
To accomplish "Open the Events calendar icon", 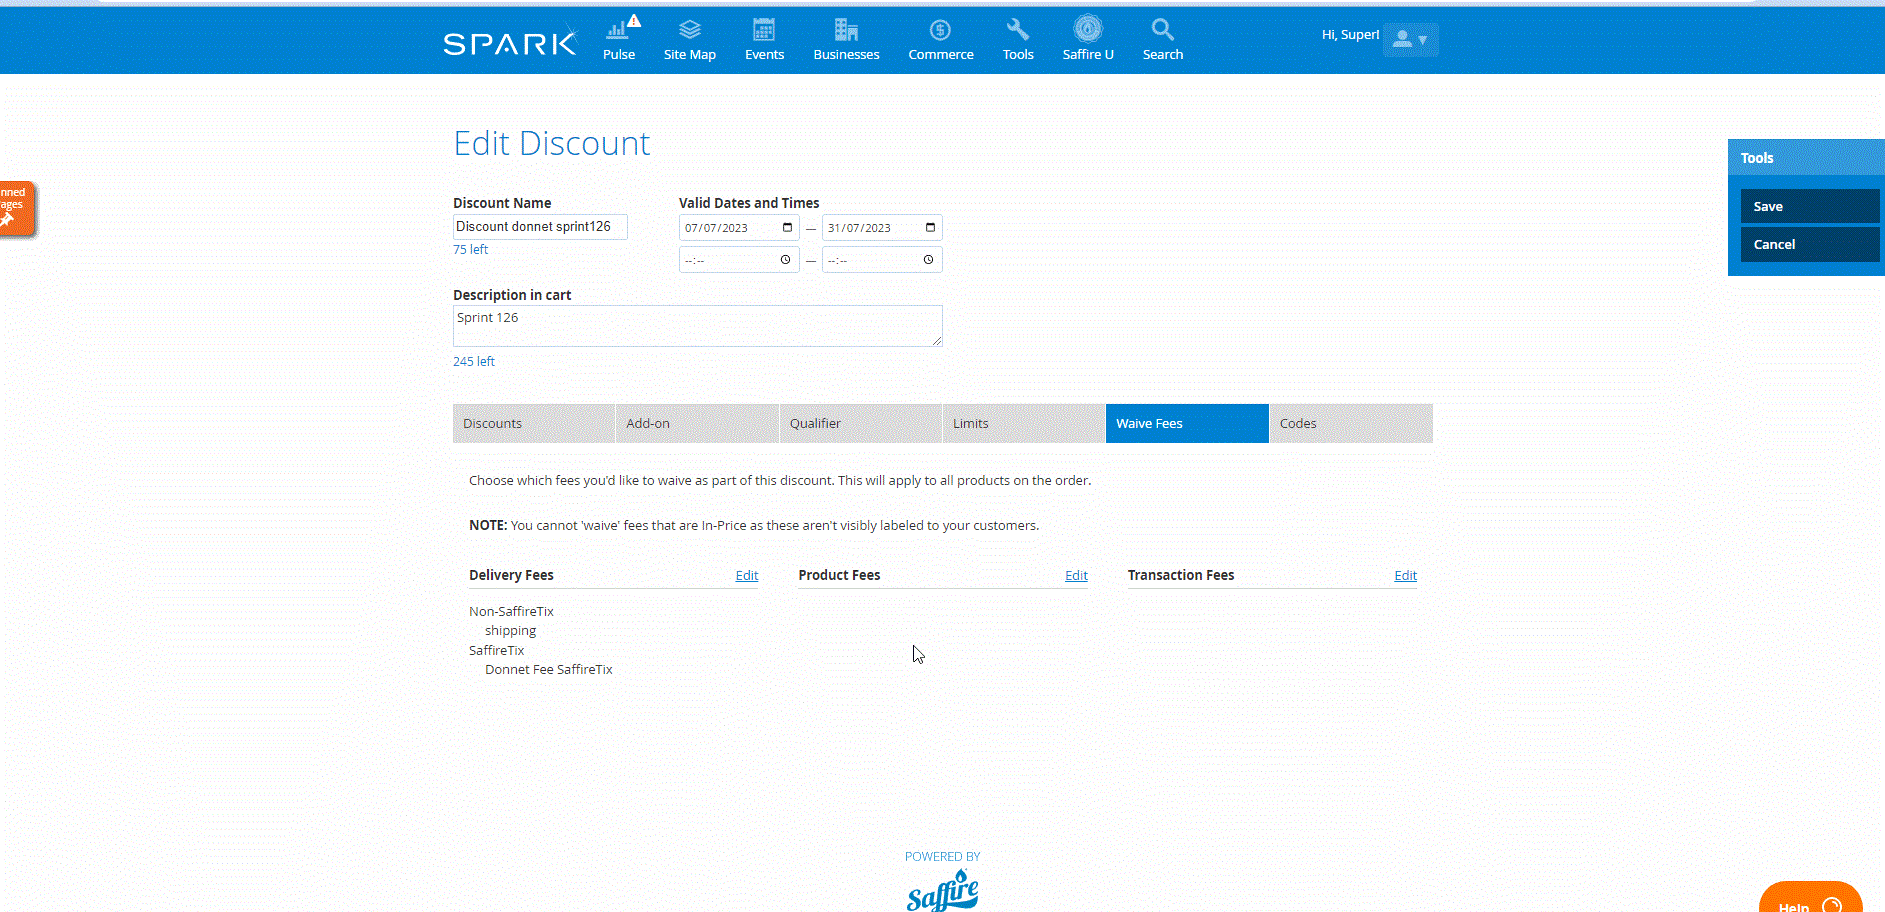I will (764, 30).
